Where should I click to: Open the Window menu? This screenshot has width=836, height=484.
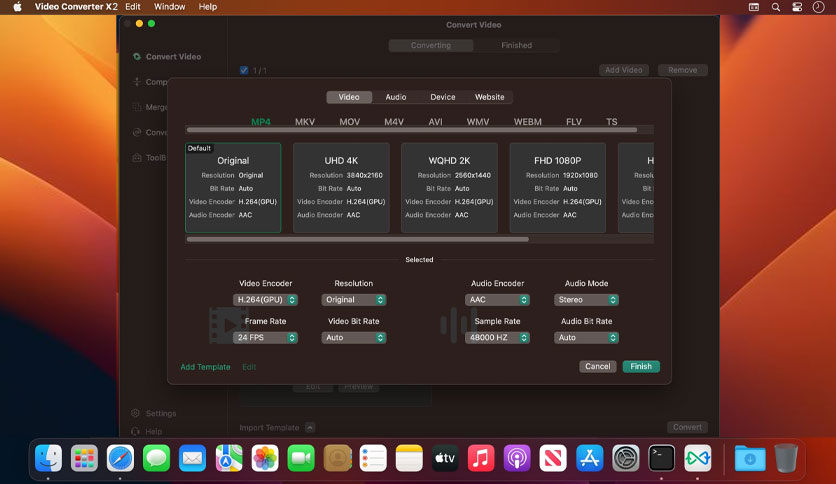click(170, 7)
